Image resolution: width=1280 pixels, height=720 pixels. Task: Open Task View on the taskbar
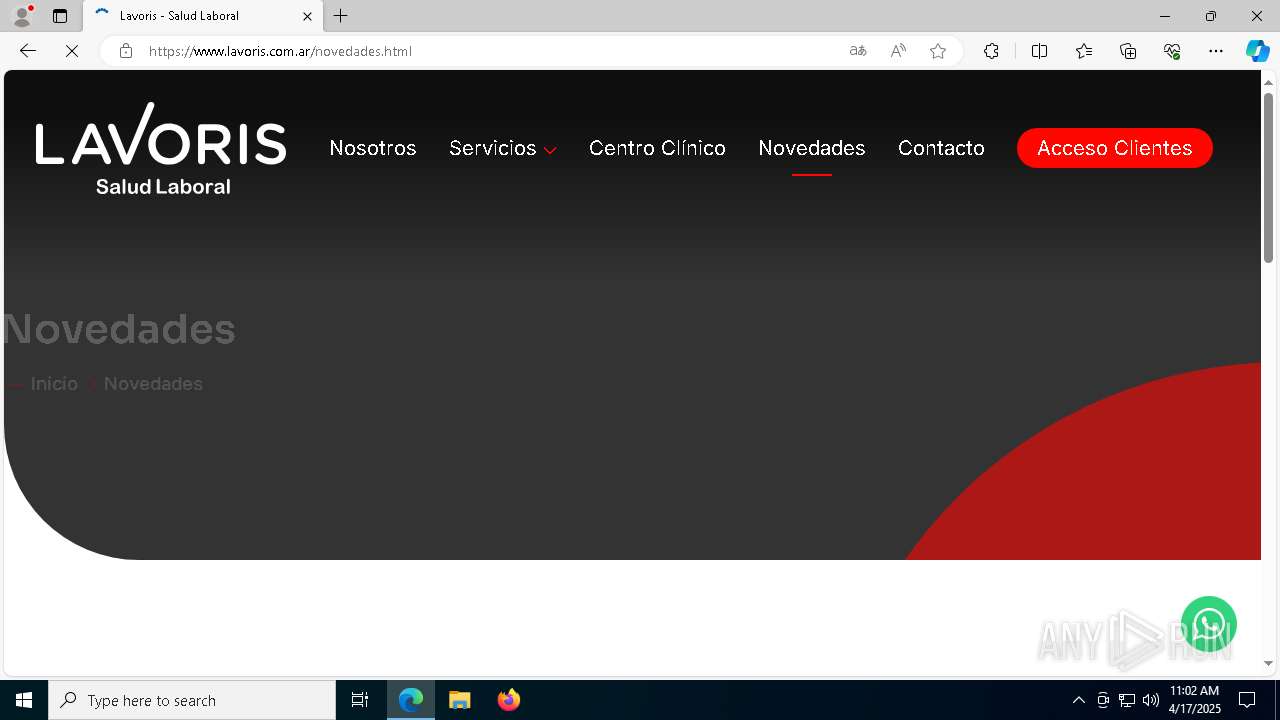(x=360, y=700)
